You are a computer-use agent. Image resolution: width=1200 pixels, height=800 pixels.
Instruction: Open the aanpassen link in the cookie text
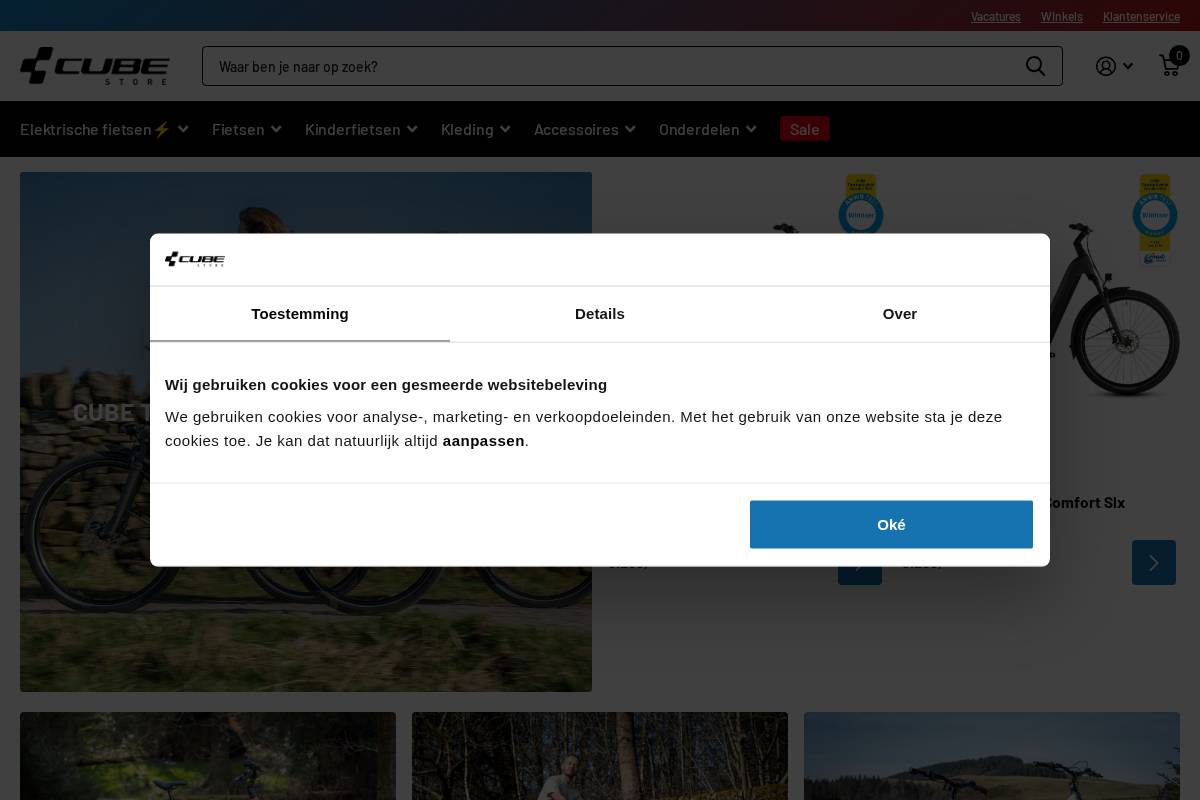coord(483,440)
